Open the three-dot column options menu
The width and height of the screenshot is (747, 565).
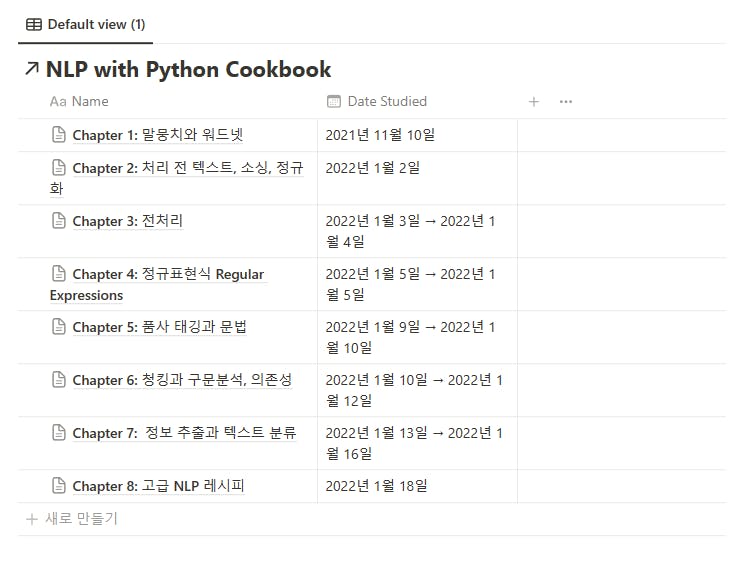pos(566,101)
